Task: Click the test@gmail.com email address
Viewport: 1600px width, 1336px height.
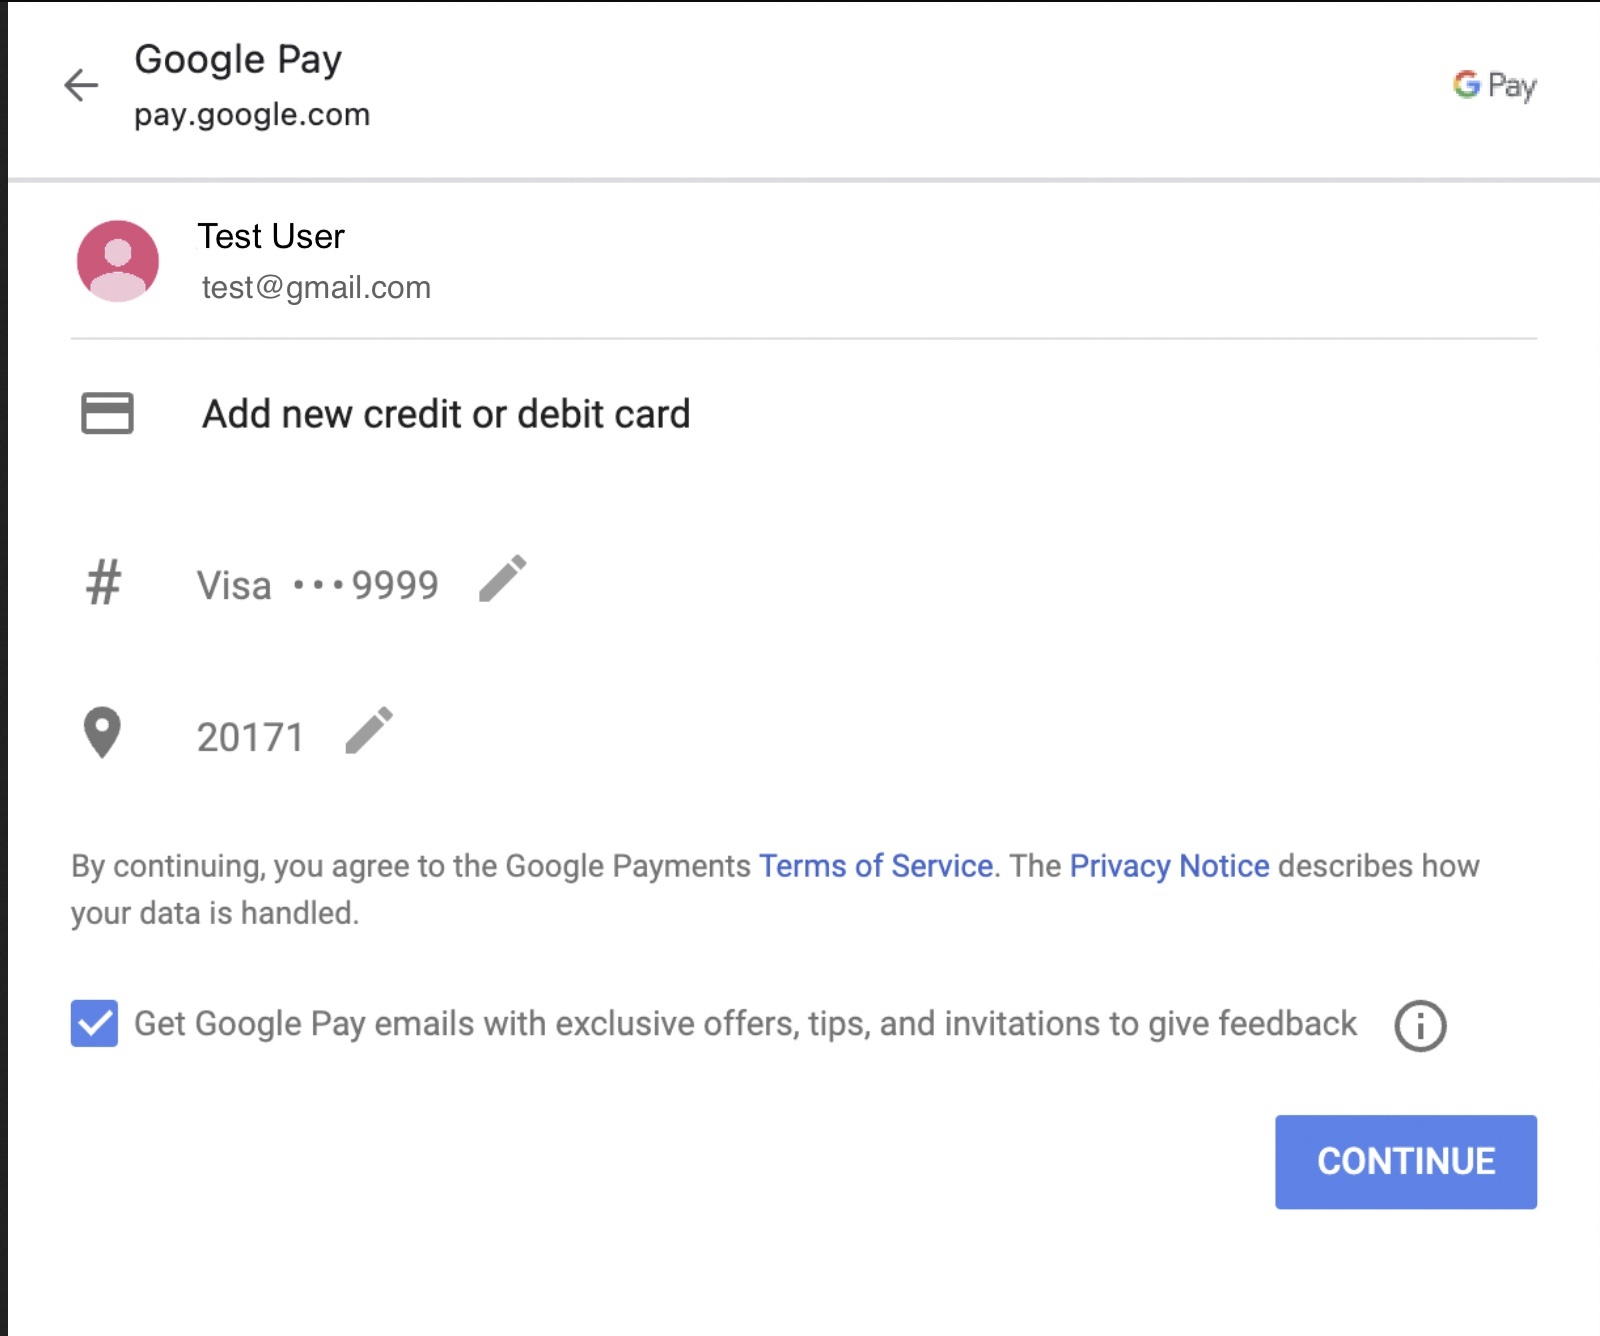Action: click(x=316, y=288)
